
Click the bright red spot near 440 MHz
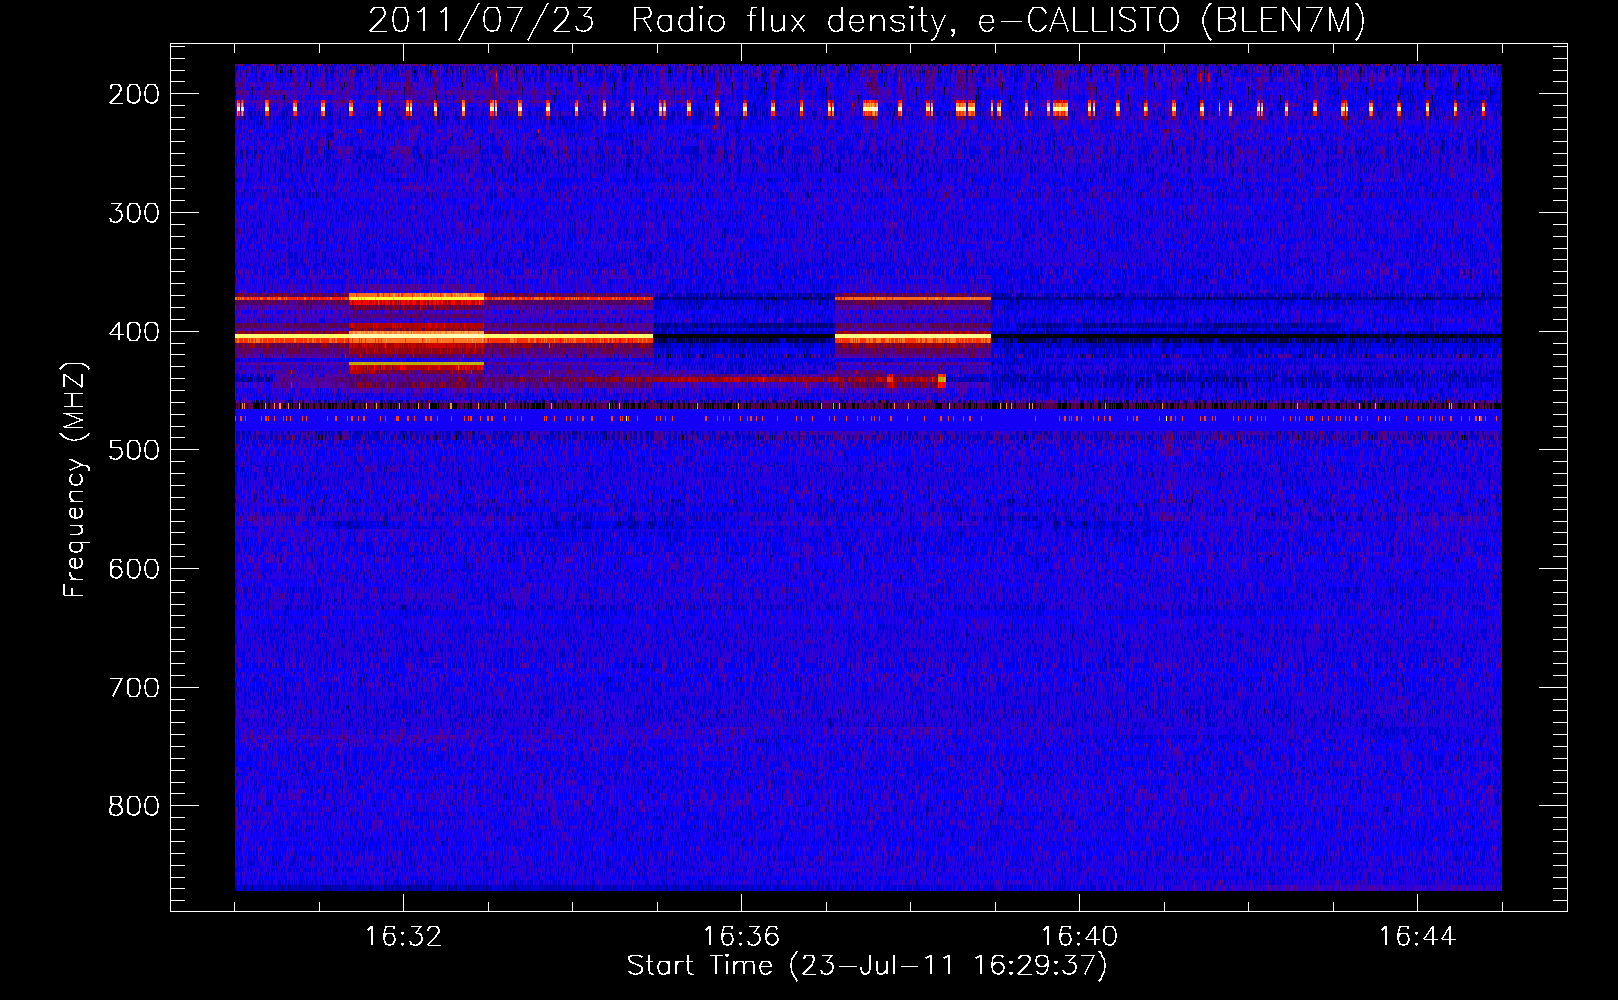click(942, 380)
